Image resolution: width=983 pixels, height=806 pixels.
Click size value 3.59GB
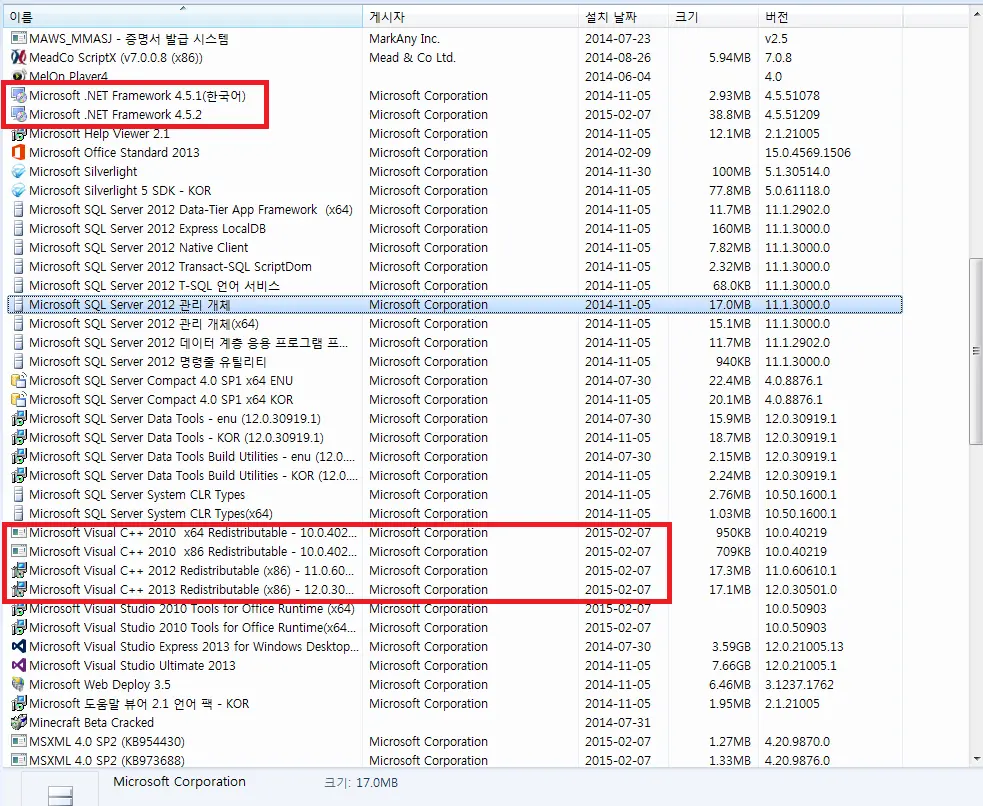tap(731, 646)
